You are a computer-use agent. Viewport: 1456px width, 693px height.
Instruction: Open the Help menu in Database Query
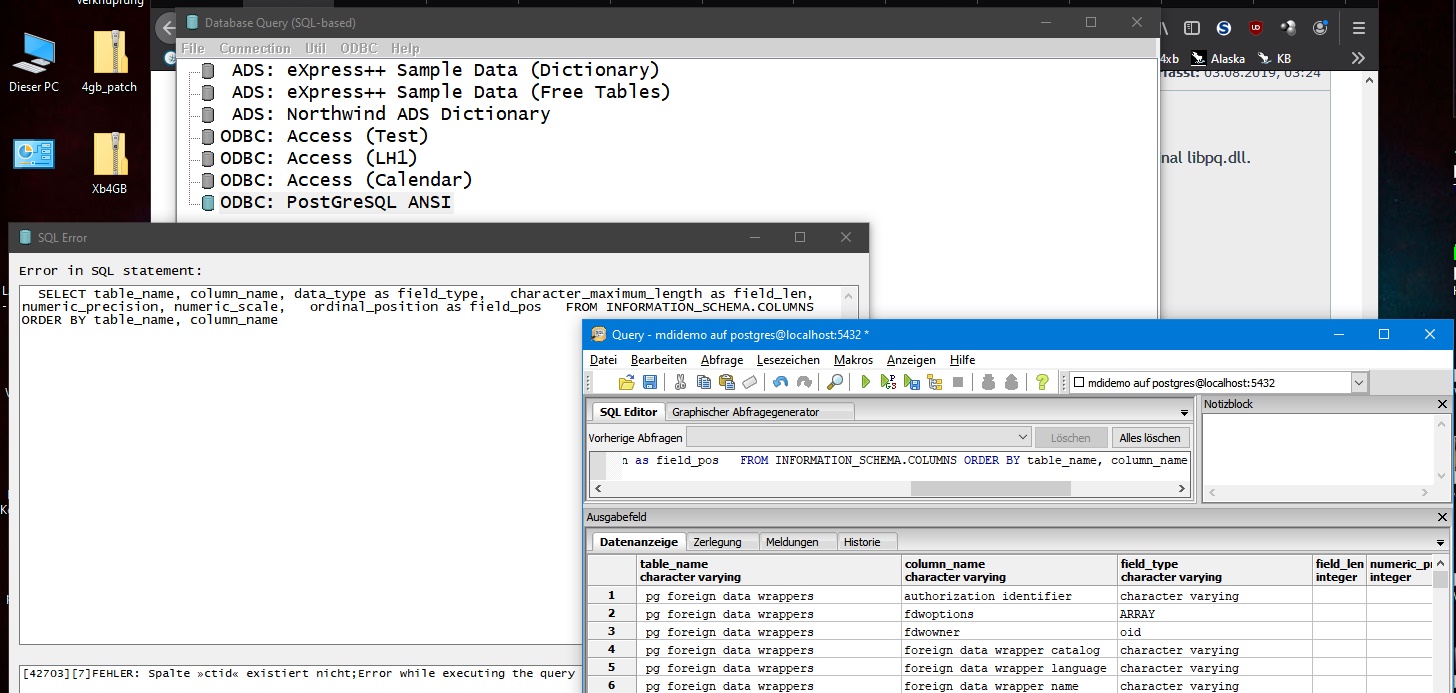pyautogui.click(x=405, y=48)
